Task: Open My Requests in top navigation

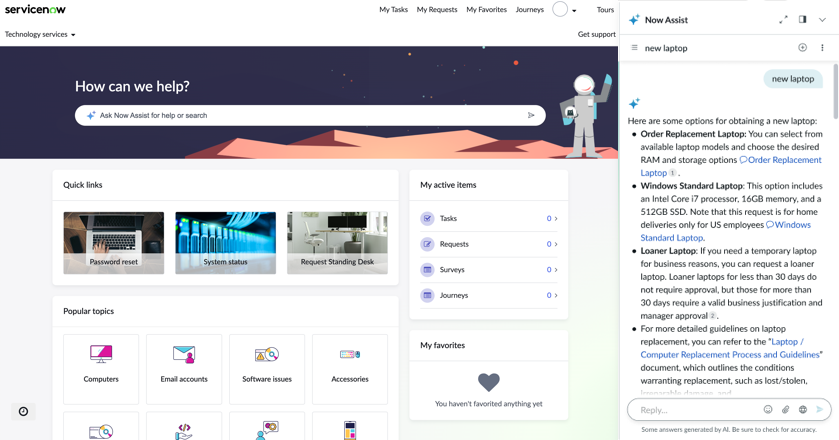Action: (437, 10)
